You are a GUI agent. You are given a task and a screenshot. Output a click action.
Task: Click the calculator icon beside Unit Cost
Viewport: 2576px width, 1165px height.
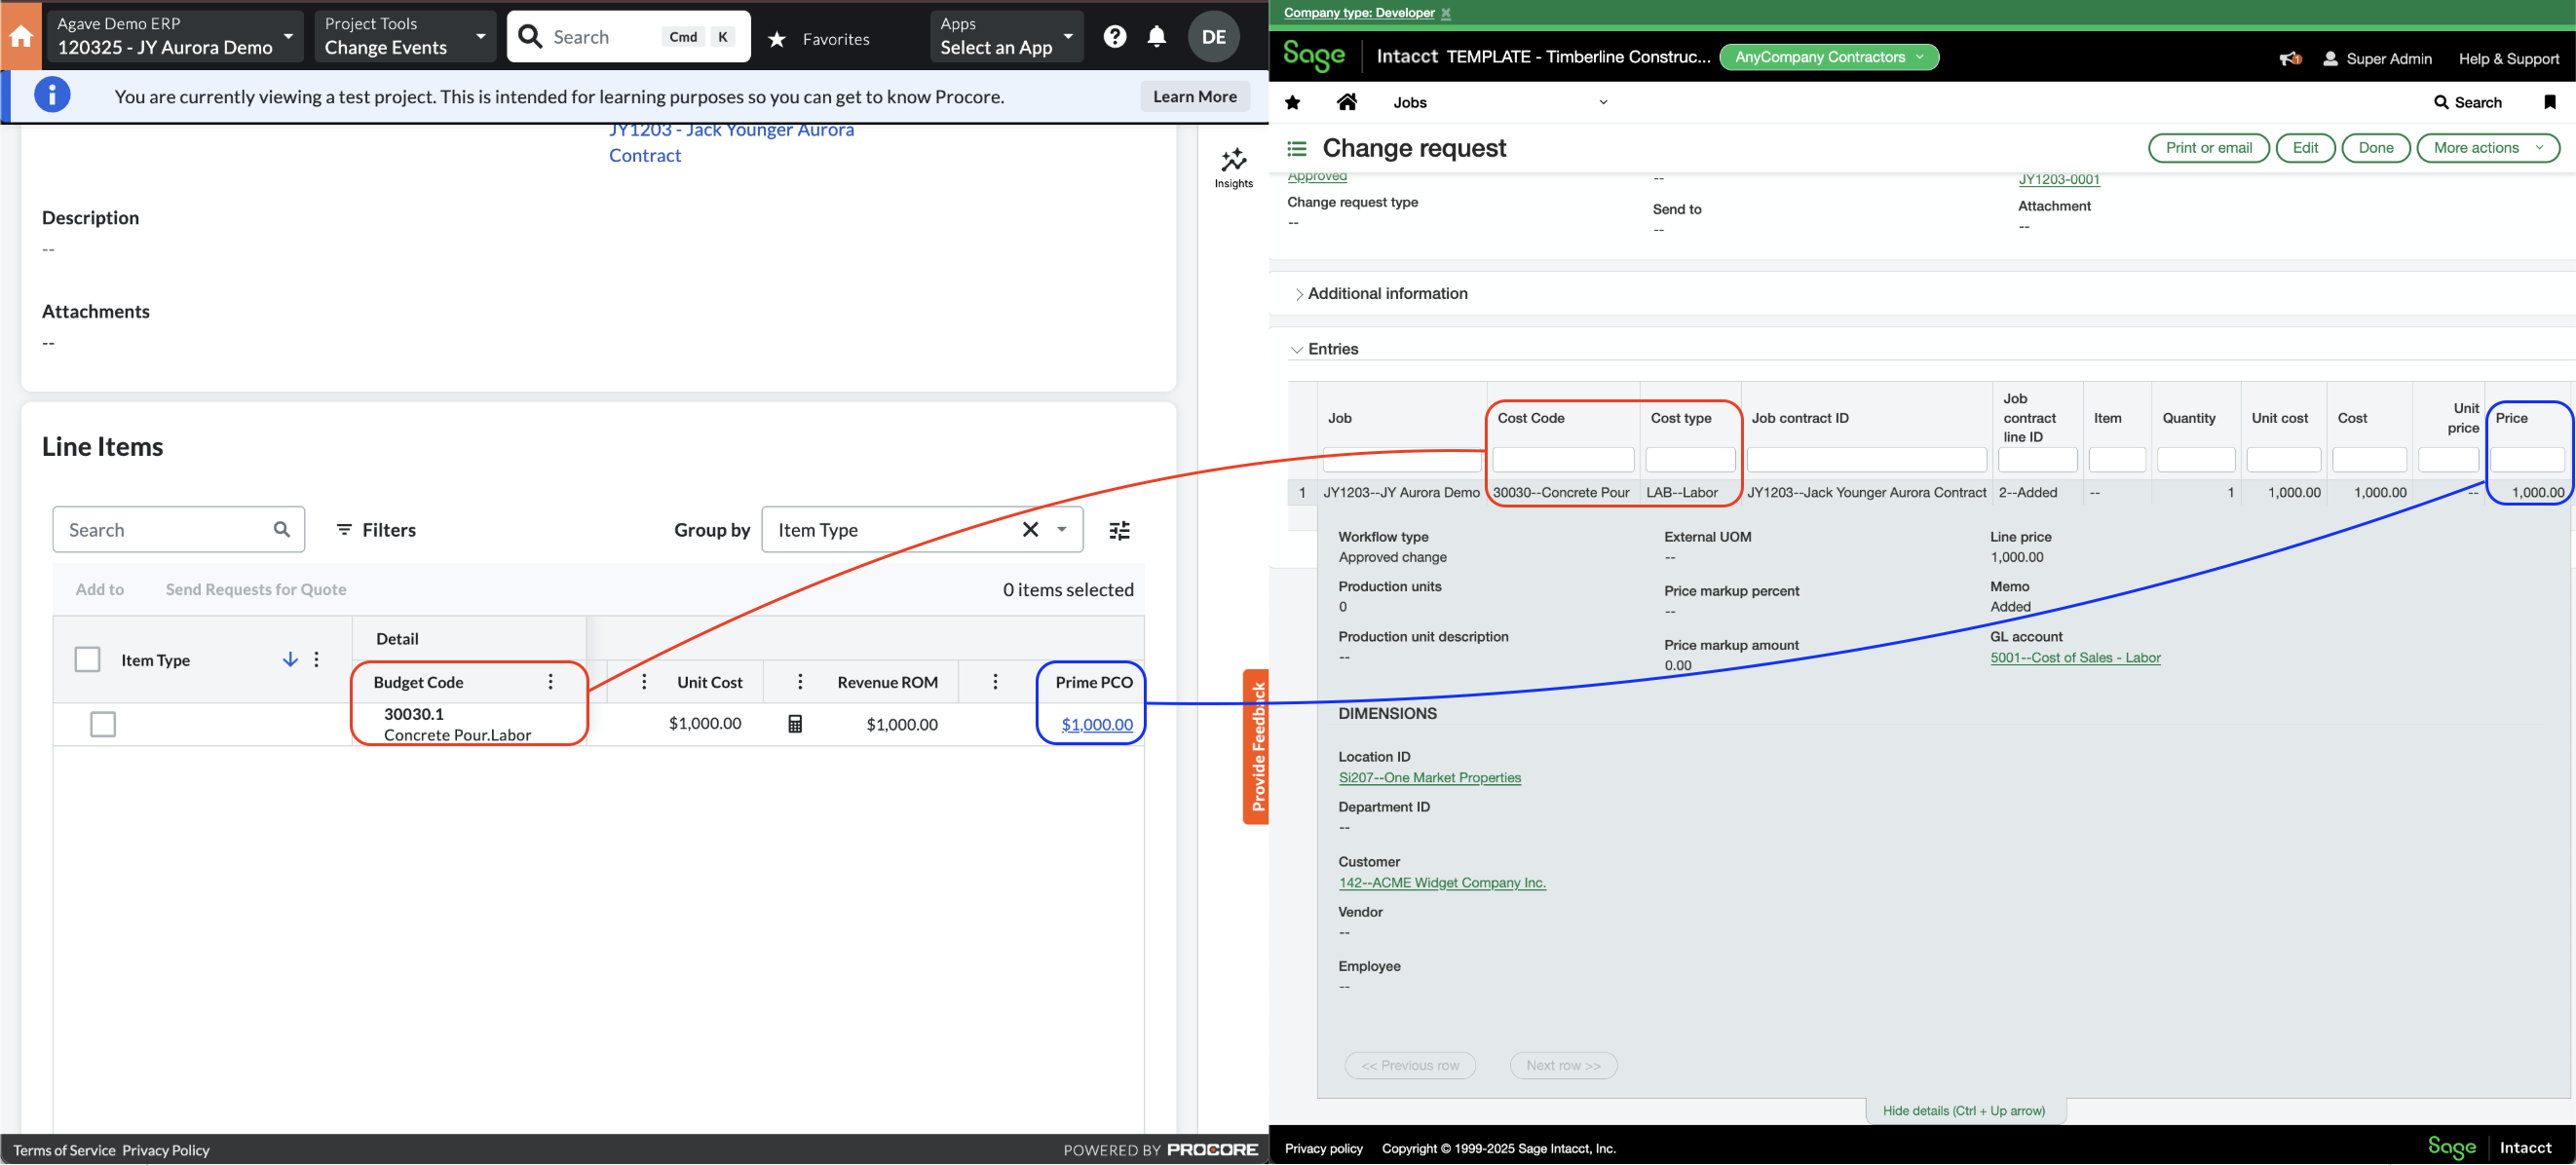(795, 723)
